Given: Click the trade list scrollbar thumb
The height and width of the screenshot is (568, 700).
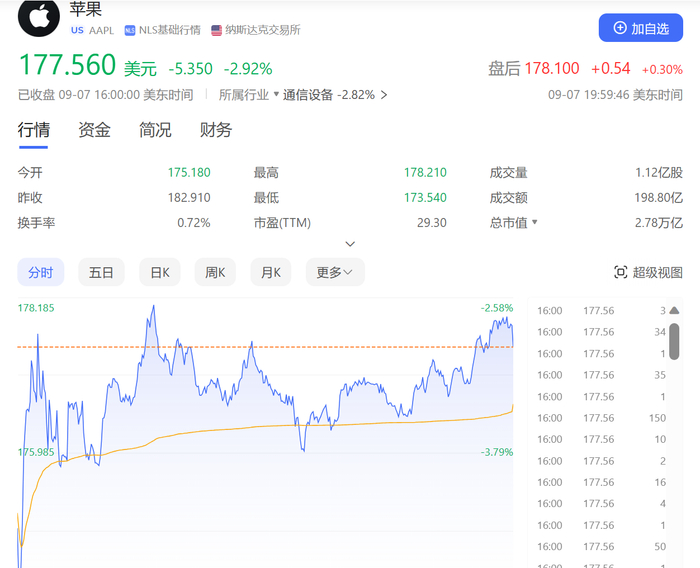Looking at the screenshot, I should (x=674, y=341).
